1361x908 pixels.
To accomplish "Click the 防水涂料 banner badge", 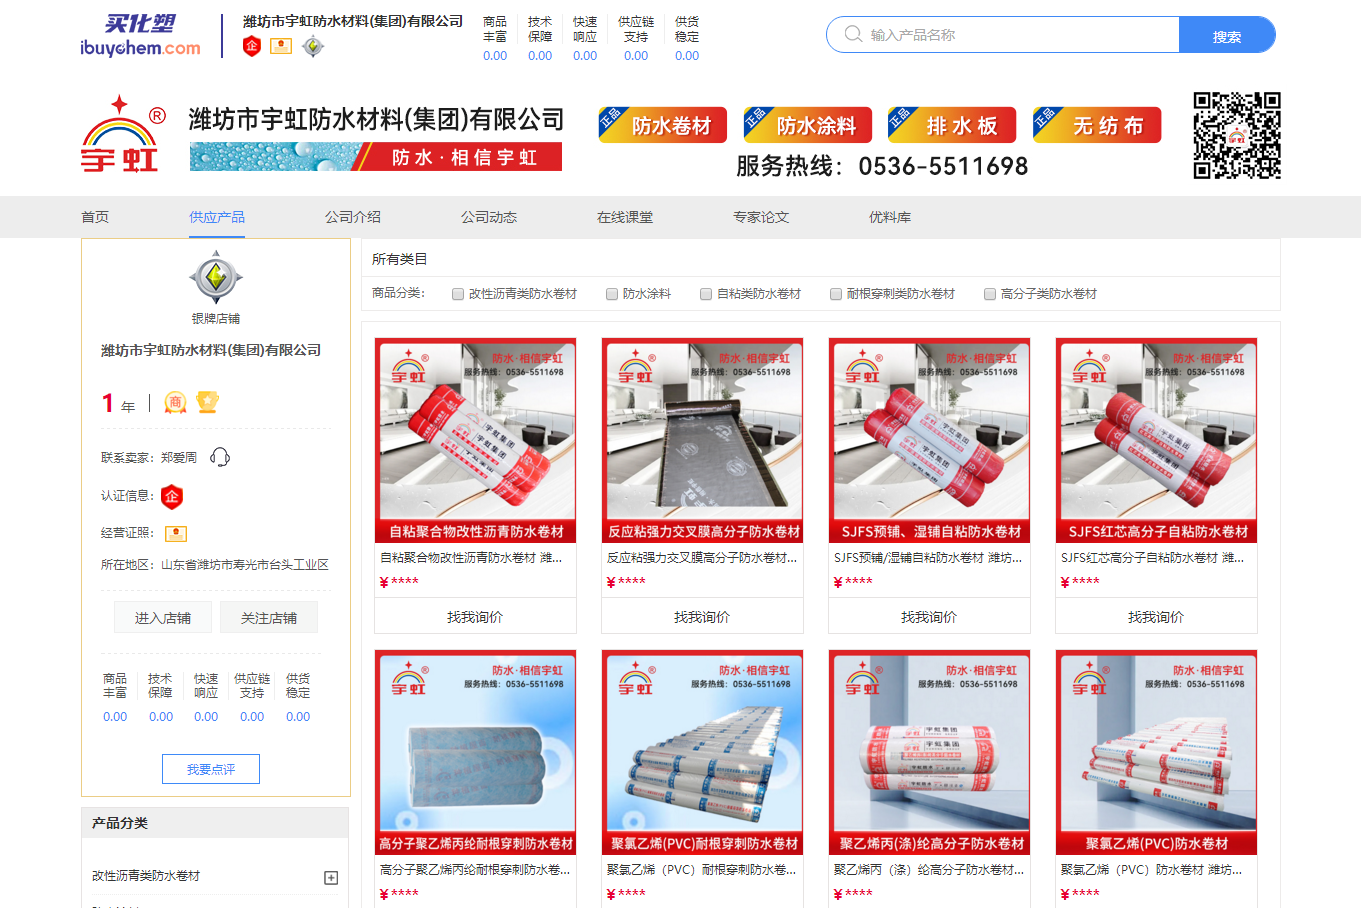I will [807, 125].
